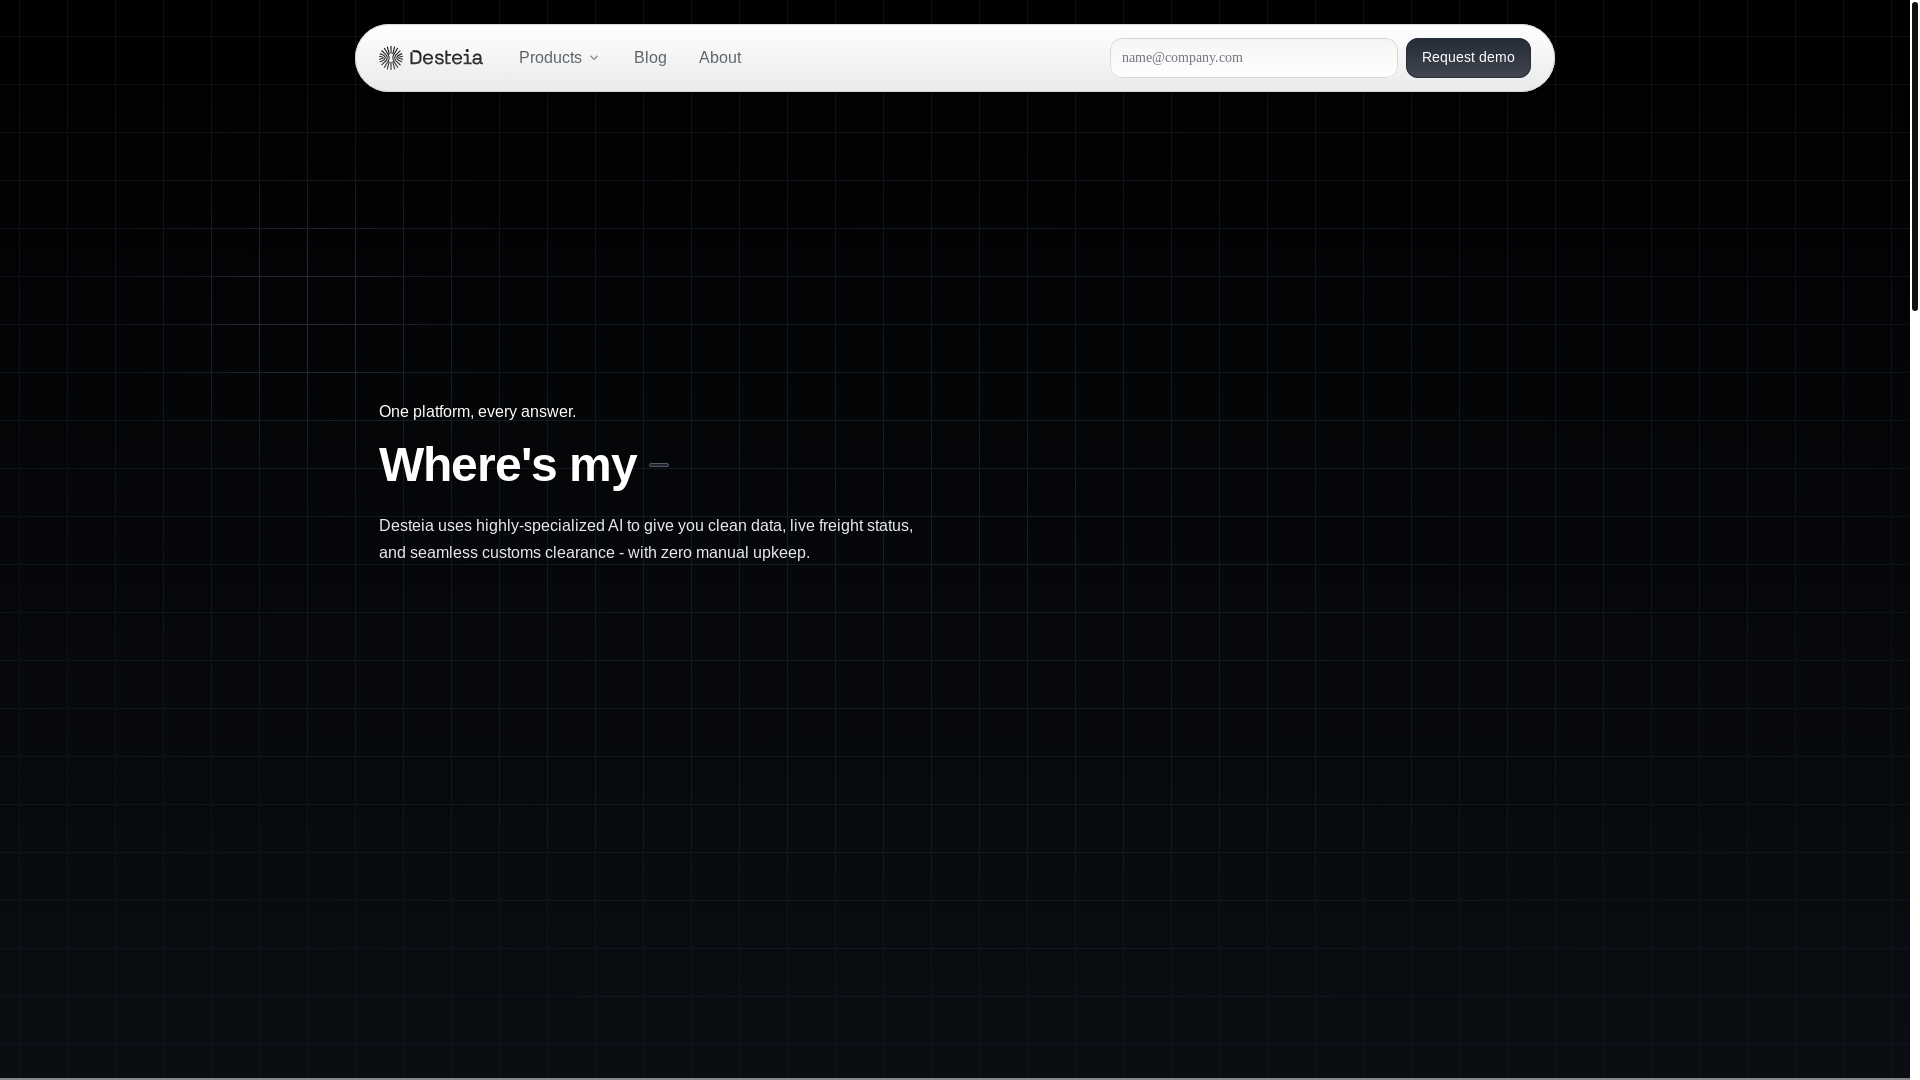Click the Request demo button
The width and height of the screenshot is (1920, 1080).
click(1468, 58)
